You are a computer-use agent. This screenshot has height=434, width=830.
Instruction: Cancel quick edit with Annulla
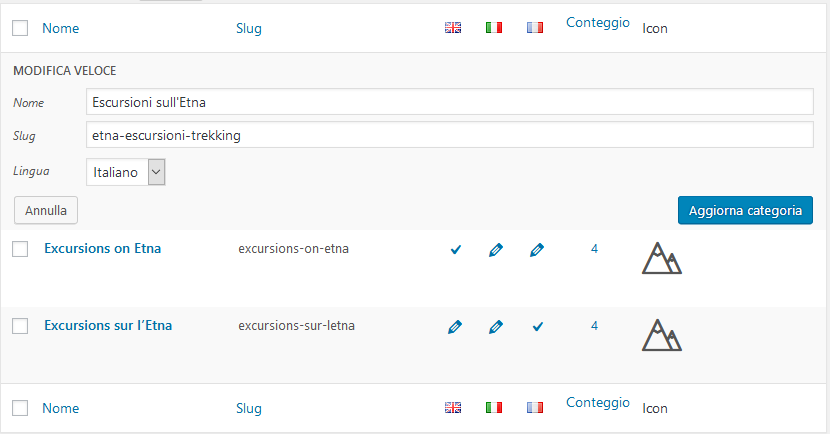point(46,210)
